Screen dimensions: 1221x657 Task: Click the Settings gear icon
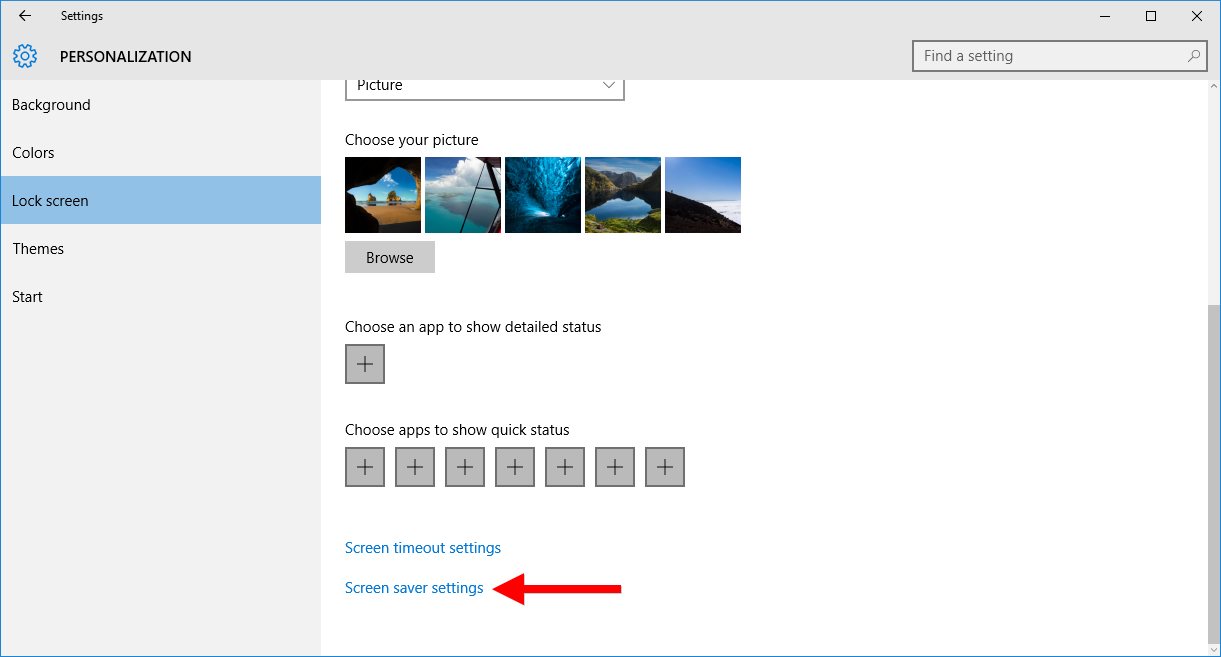click(x=25, y=56)
